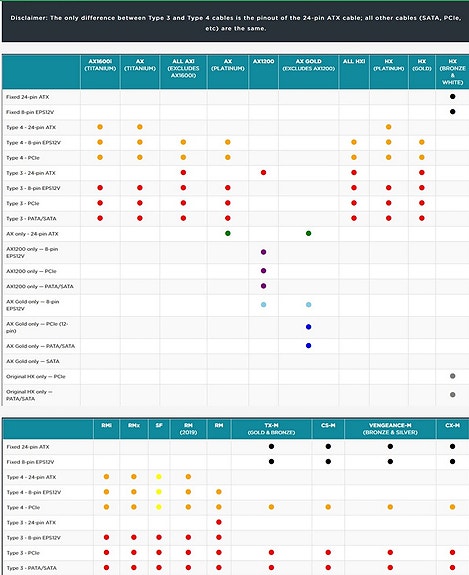Image resolution: width=469 pixels, height=575 pixels.
Task: Click red Type 3 - 24-pin ATX dot under All HXi
Action: click(x=354, y=172)
